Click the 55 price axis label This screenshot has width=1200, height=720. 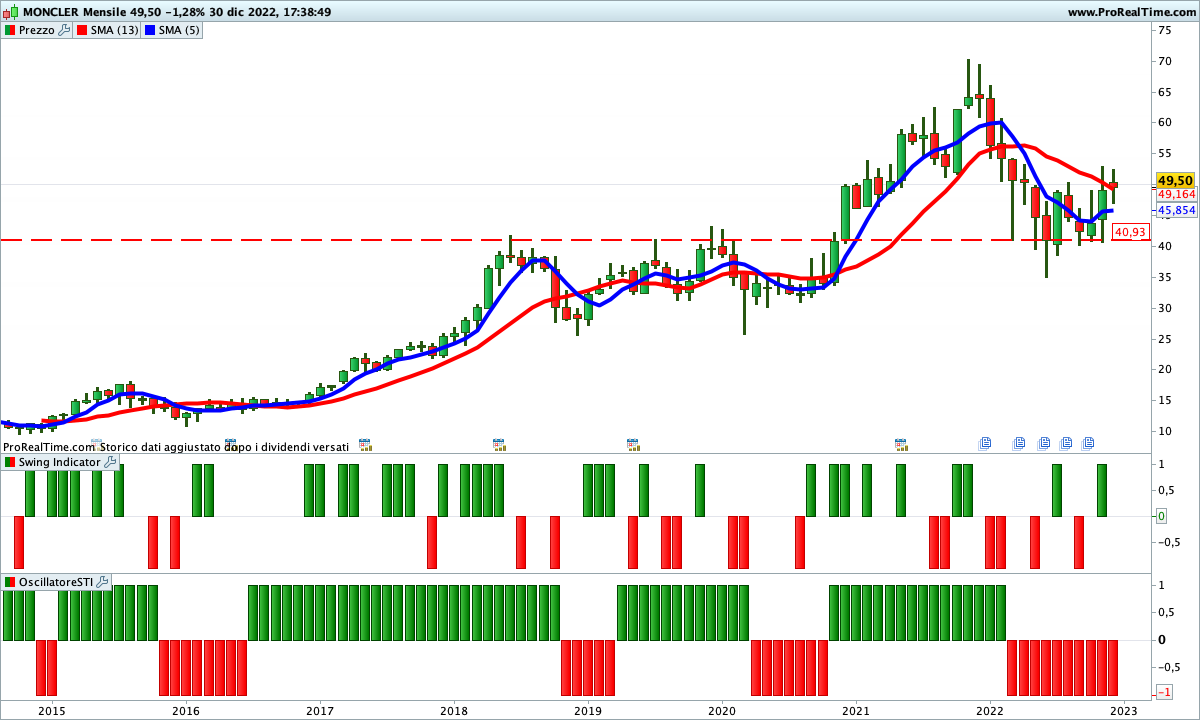click(x=1165, y=154)
